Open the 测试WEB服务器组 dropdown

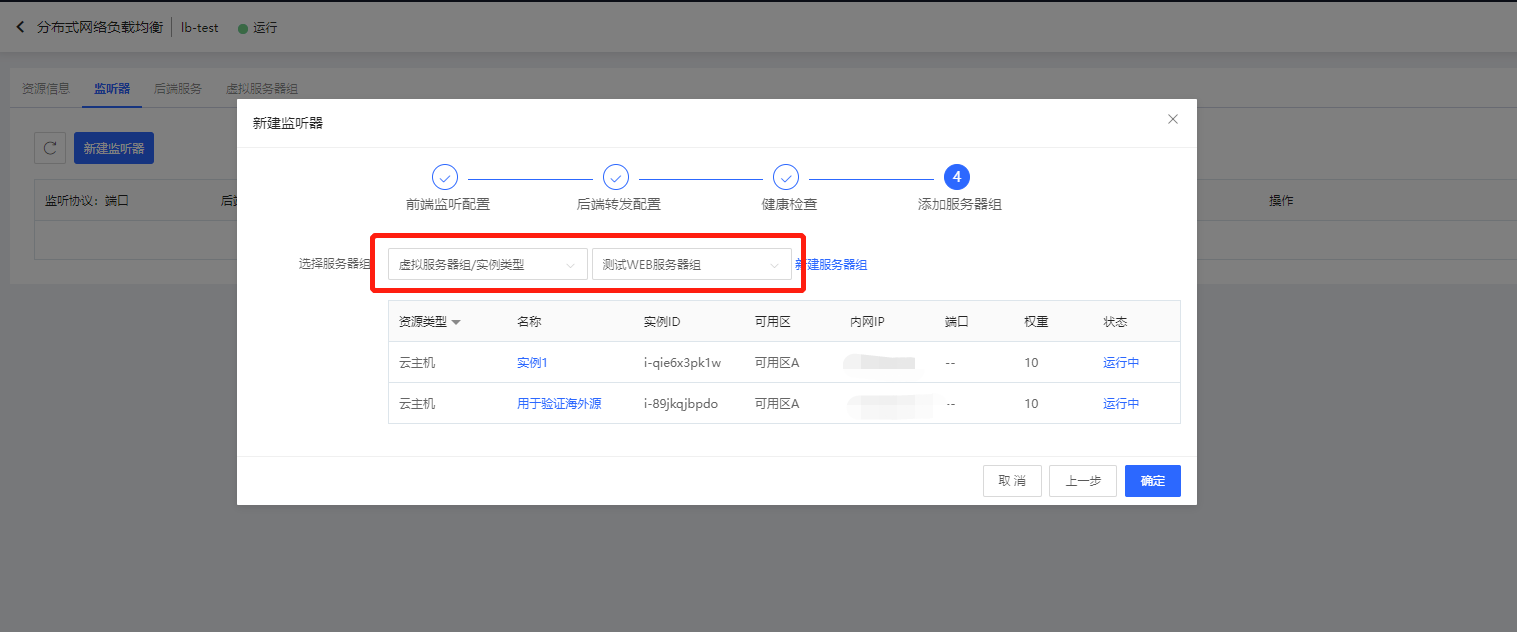(x=691, y=265)
